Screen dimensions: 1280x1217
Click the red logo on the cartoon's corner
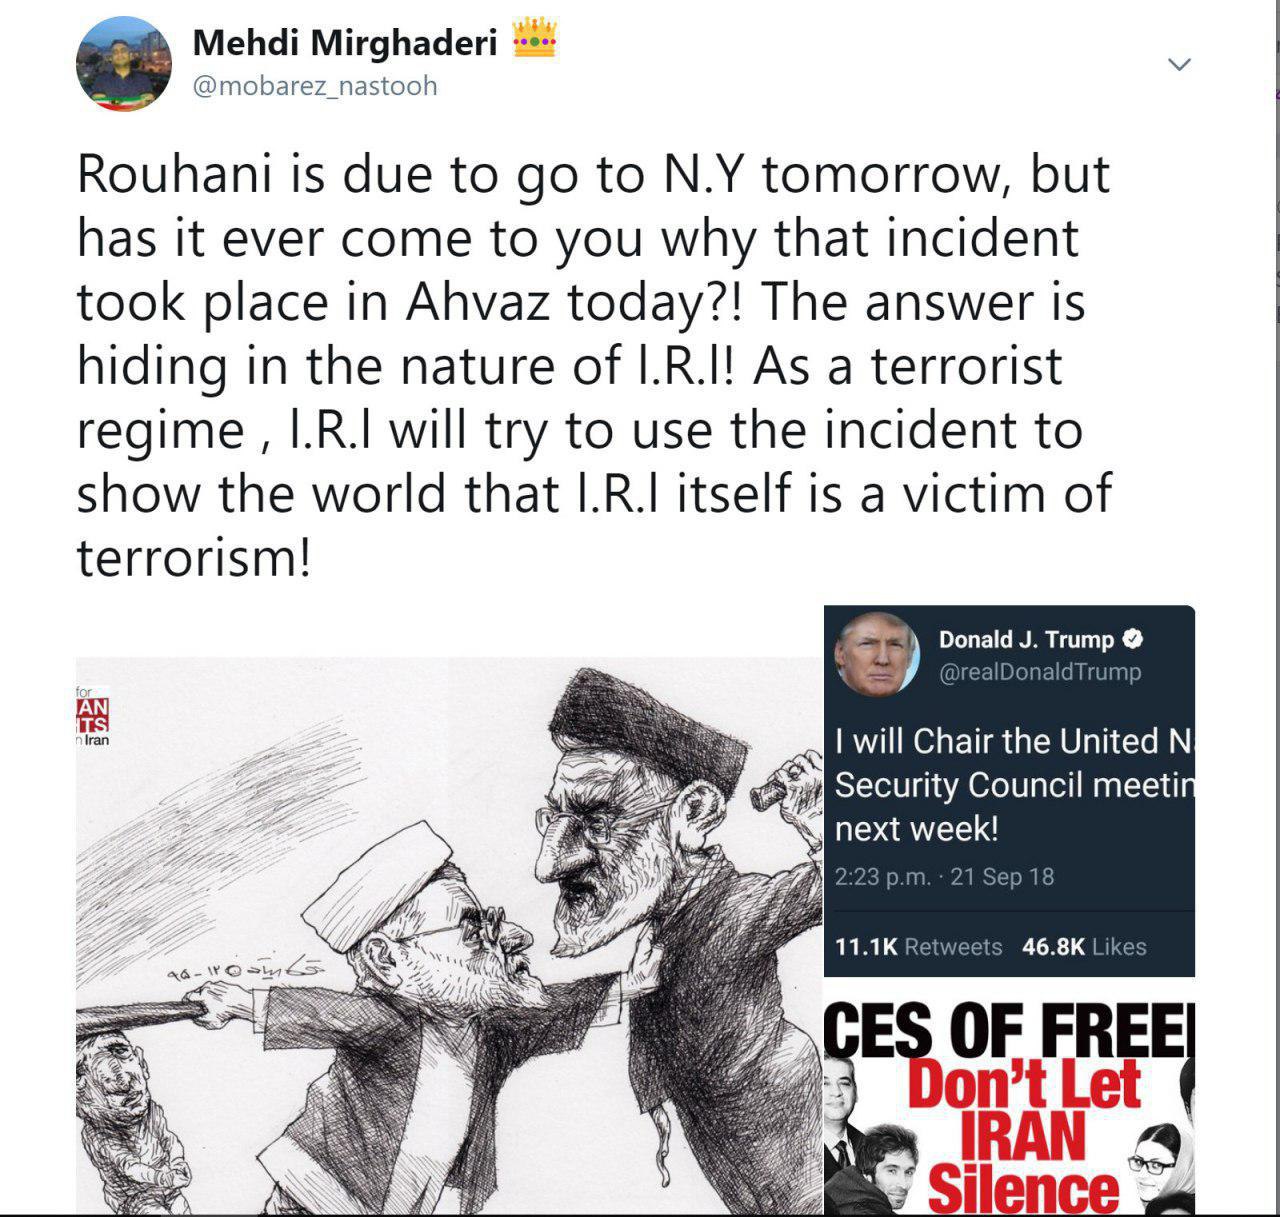pyautogui.click(x=93, y=717)
